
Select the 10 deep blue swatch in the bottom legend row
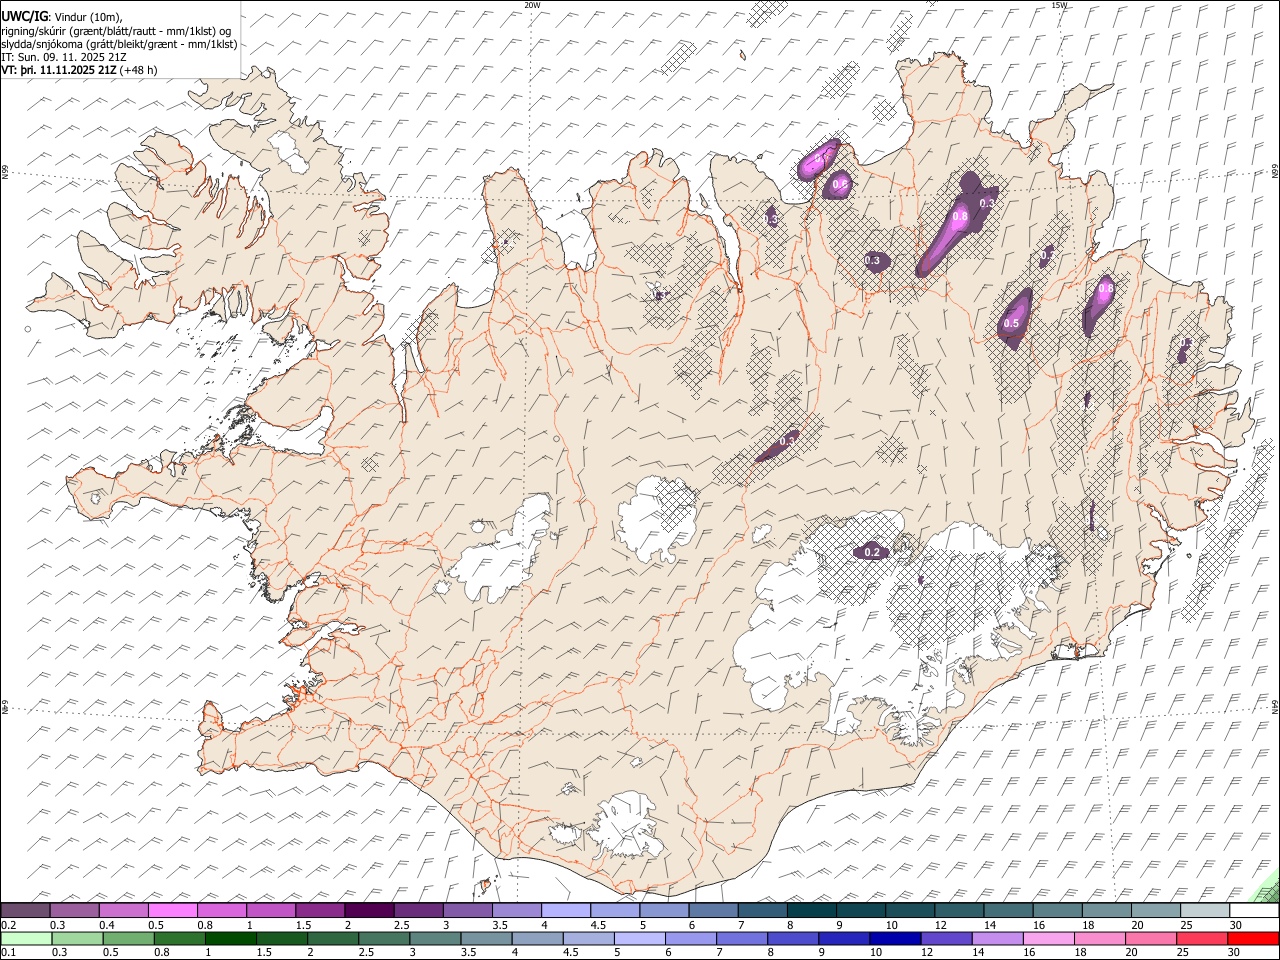(894, 939)
